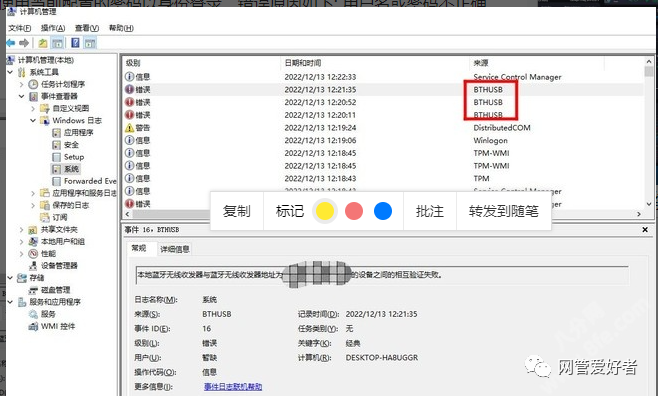Select the 12:22:33 Service Control Manager row
658x396 pixels.
pos(383,77)
